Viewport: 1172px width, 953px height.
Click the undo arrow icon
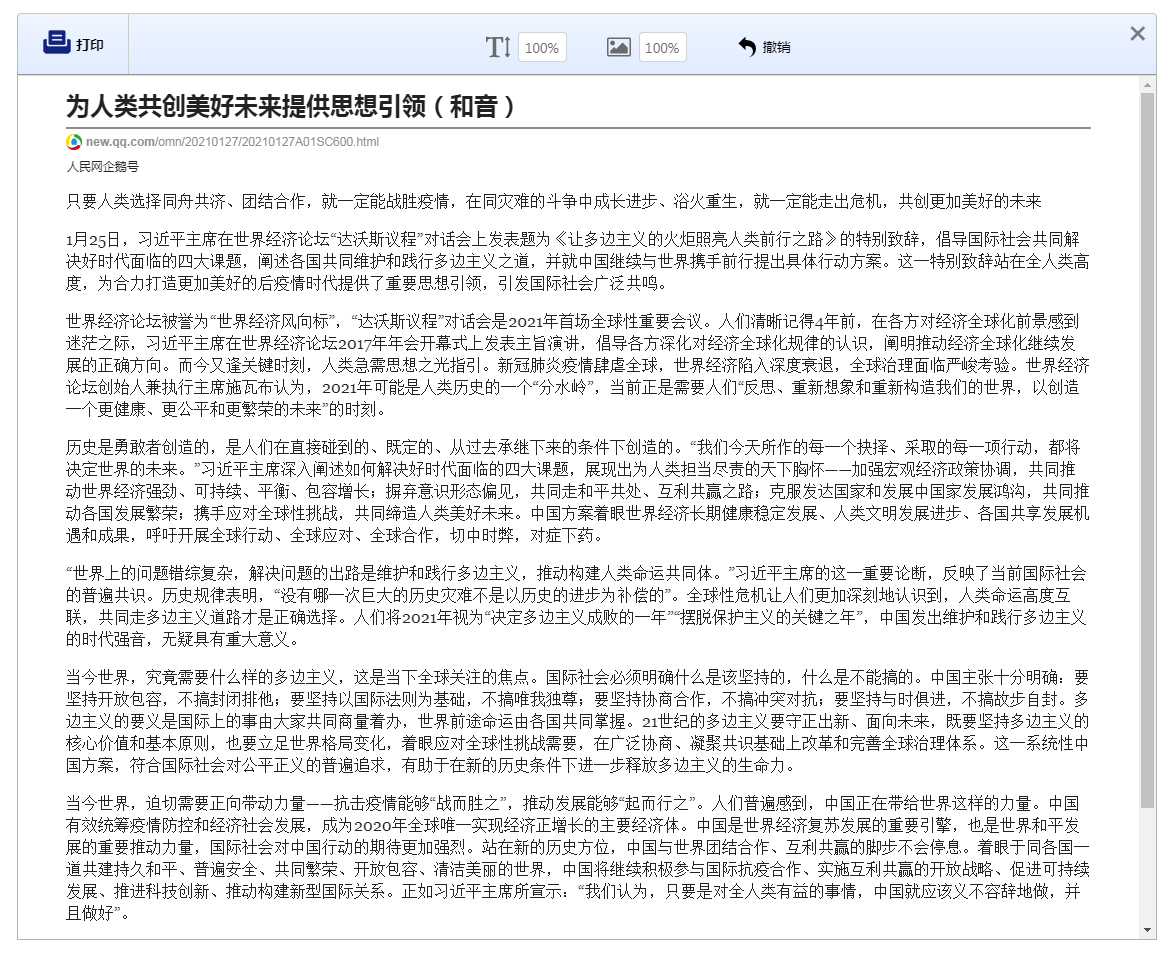coord(747,46)
